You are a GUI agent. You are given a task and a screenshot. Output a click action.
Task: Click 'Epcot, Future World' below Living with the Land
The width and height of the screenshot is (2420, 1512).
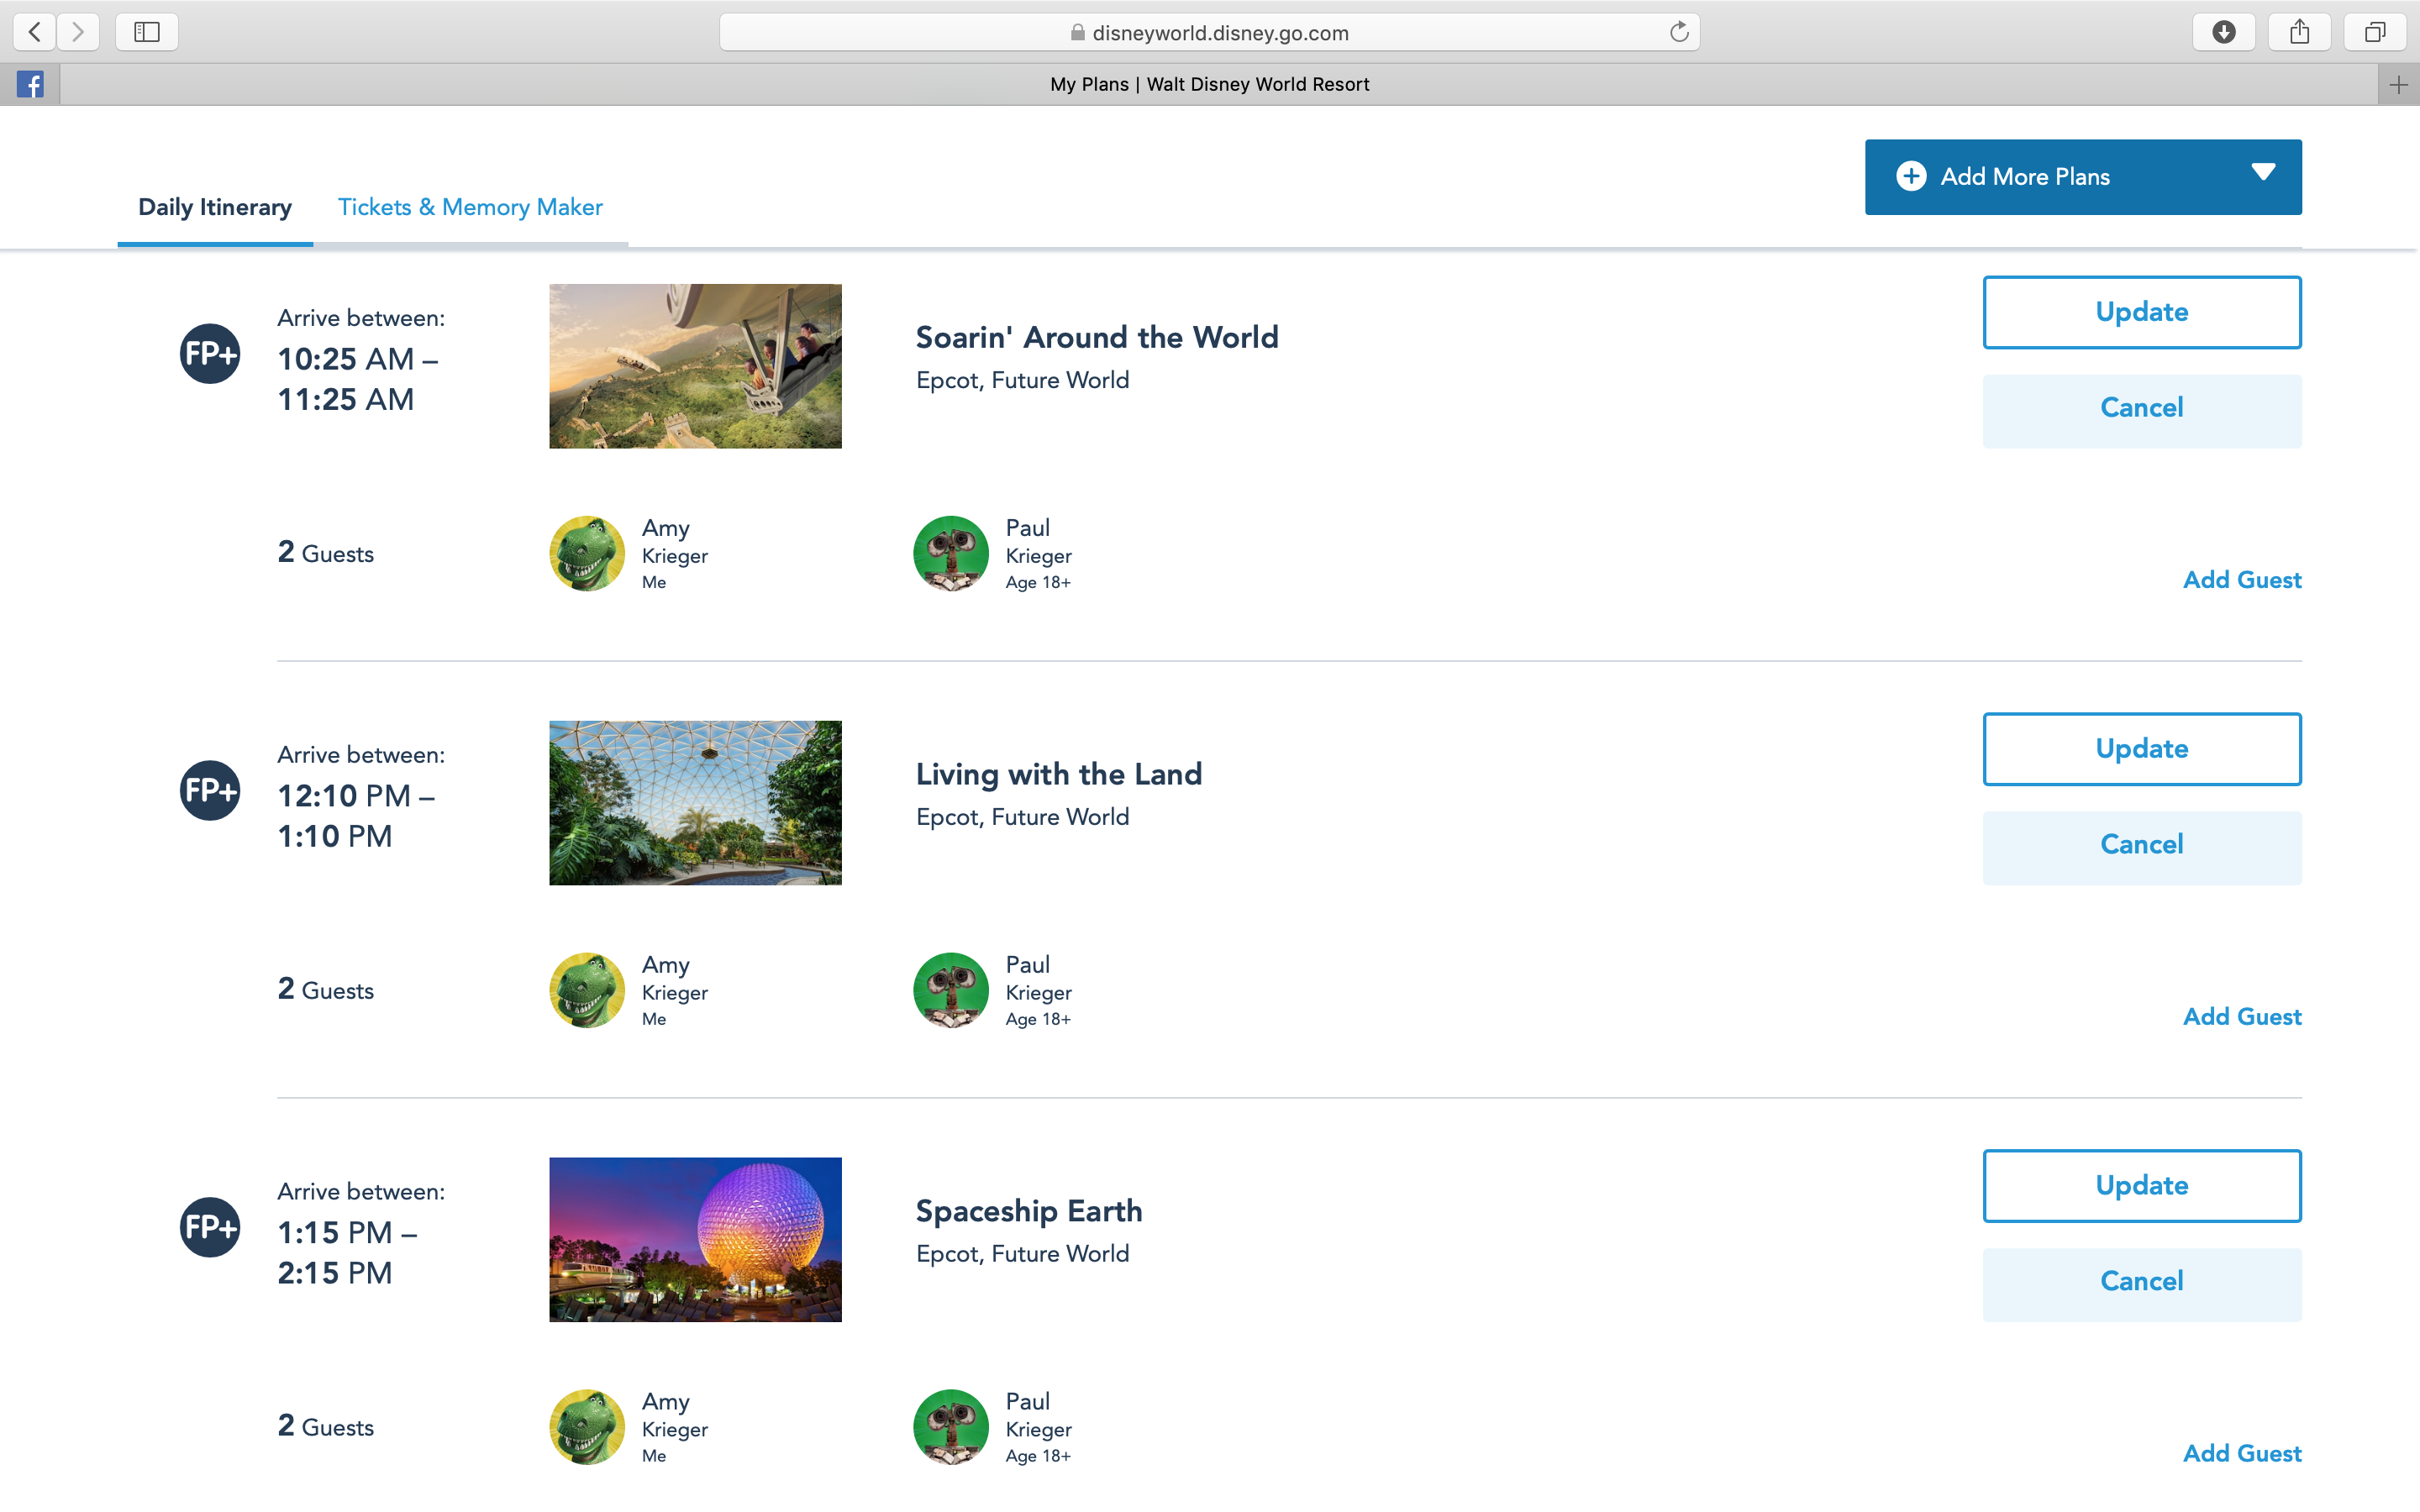[1023, 817]
